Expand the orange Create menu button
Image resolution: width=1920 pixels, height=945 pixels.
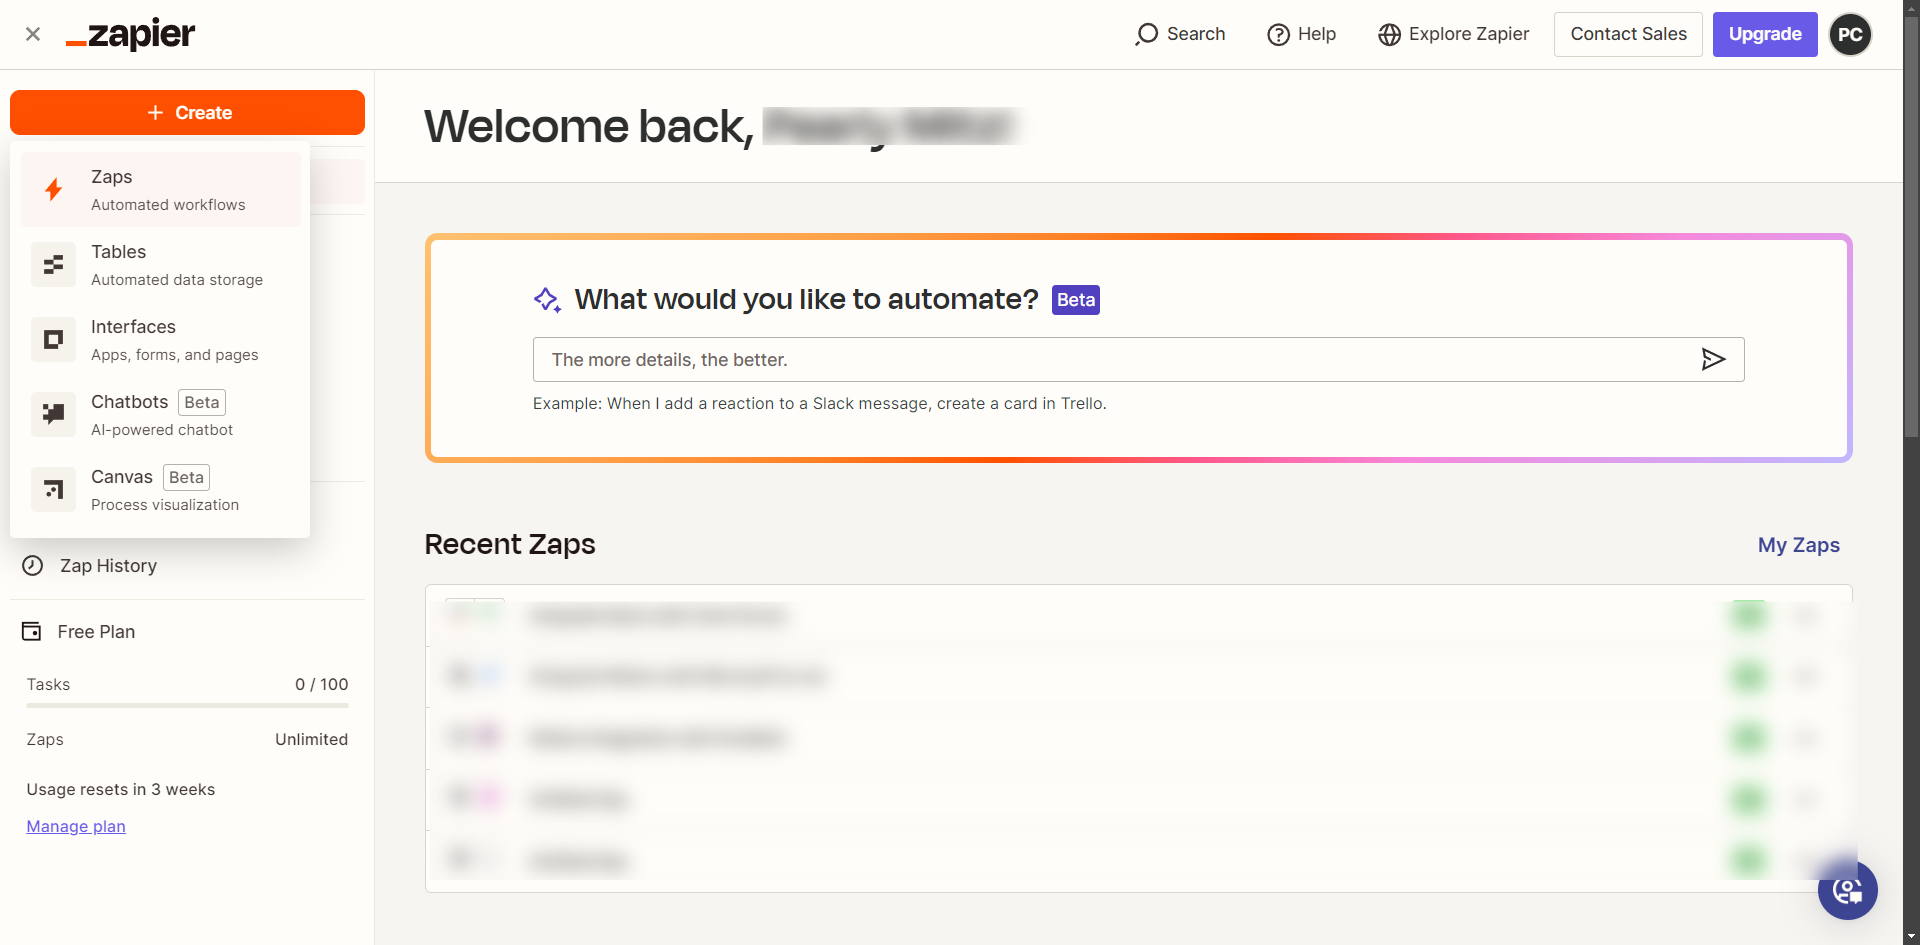[188, 113]
